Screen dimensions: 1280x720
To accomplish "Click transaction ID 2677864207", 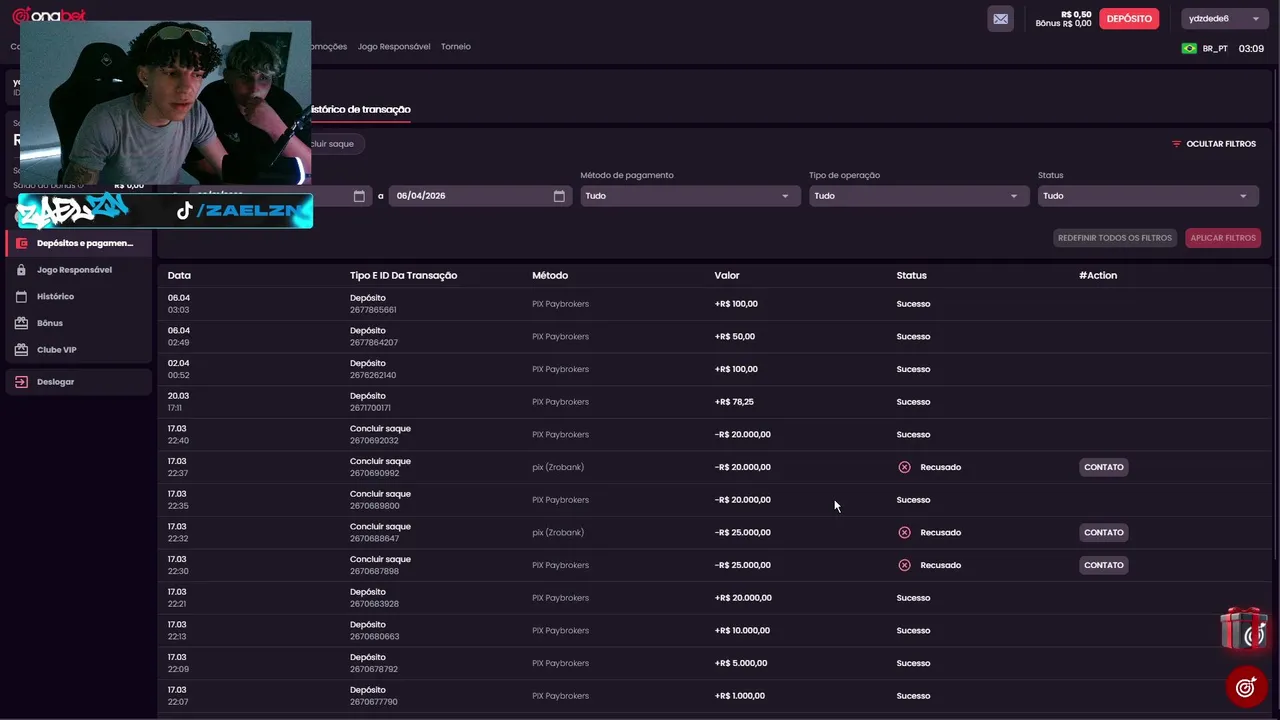I will click(374, 343).
